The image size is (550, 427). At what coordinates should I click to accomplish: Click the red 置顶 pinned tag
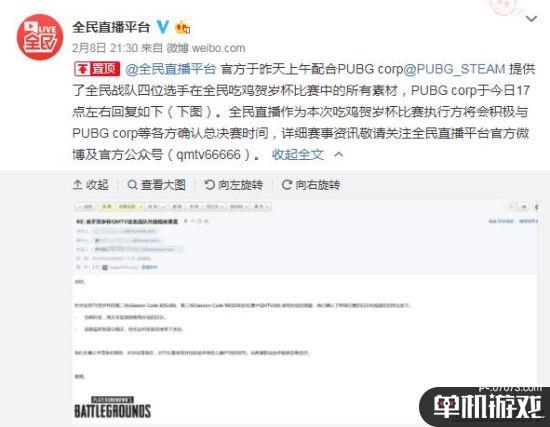(97, 69)
